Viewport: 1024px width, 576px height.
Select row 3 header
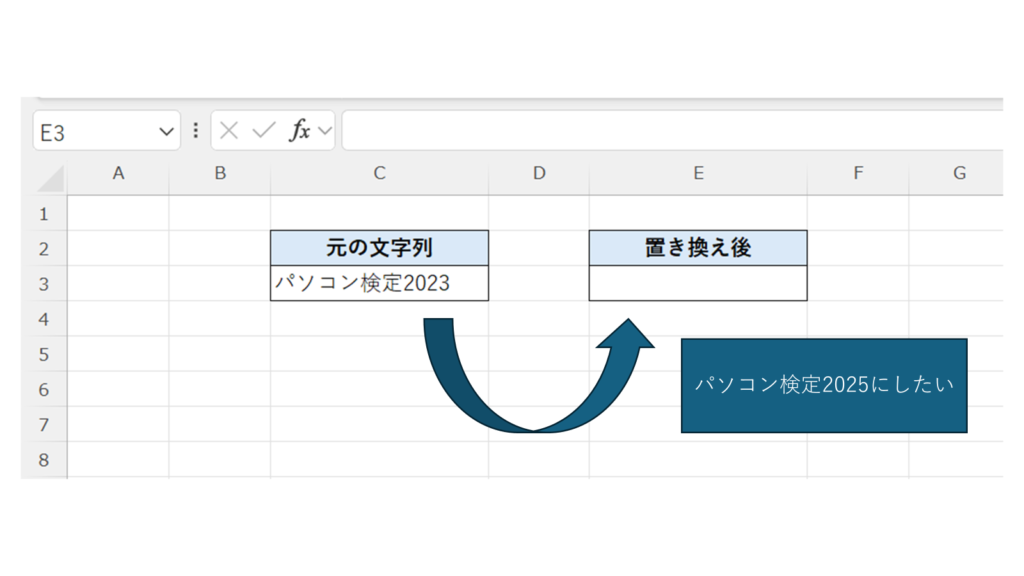(43, 284)
